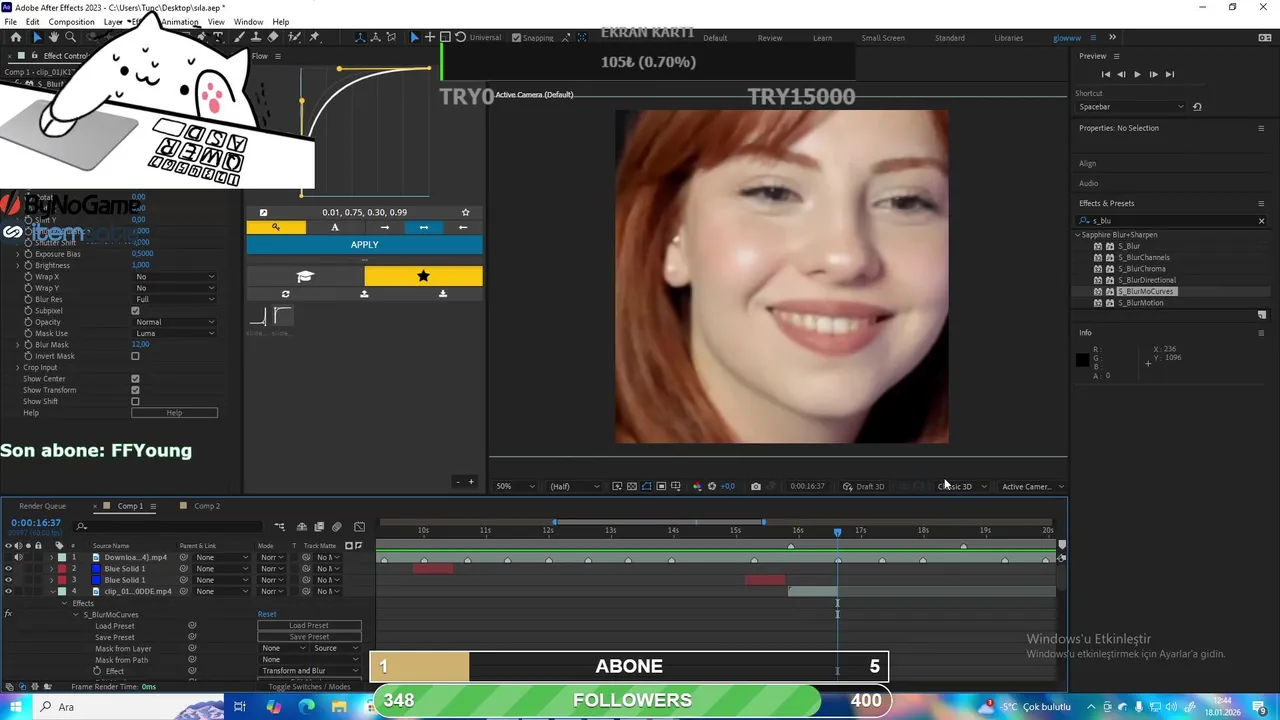
Task: Toggle the Snapping checkbox in toolbar
Action: [x=516, y=38]
